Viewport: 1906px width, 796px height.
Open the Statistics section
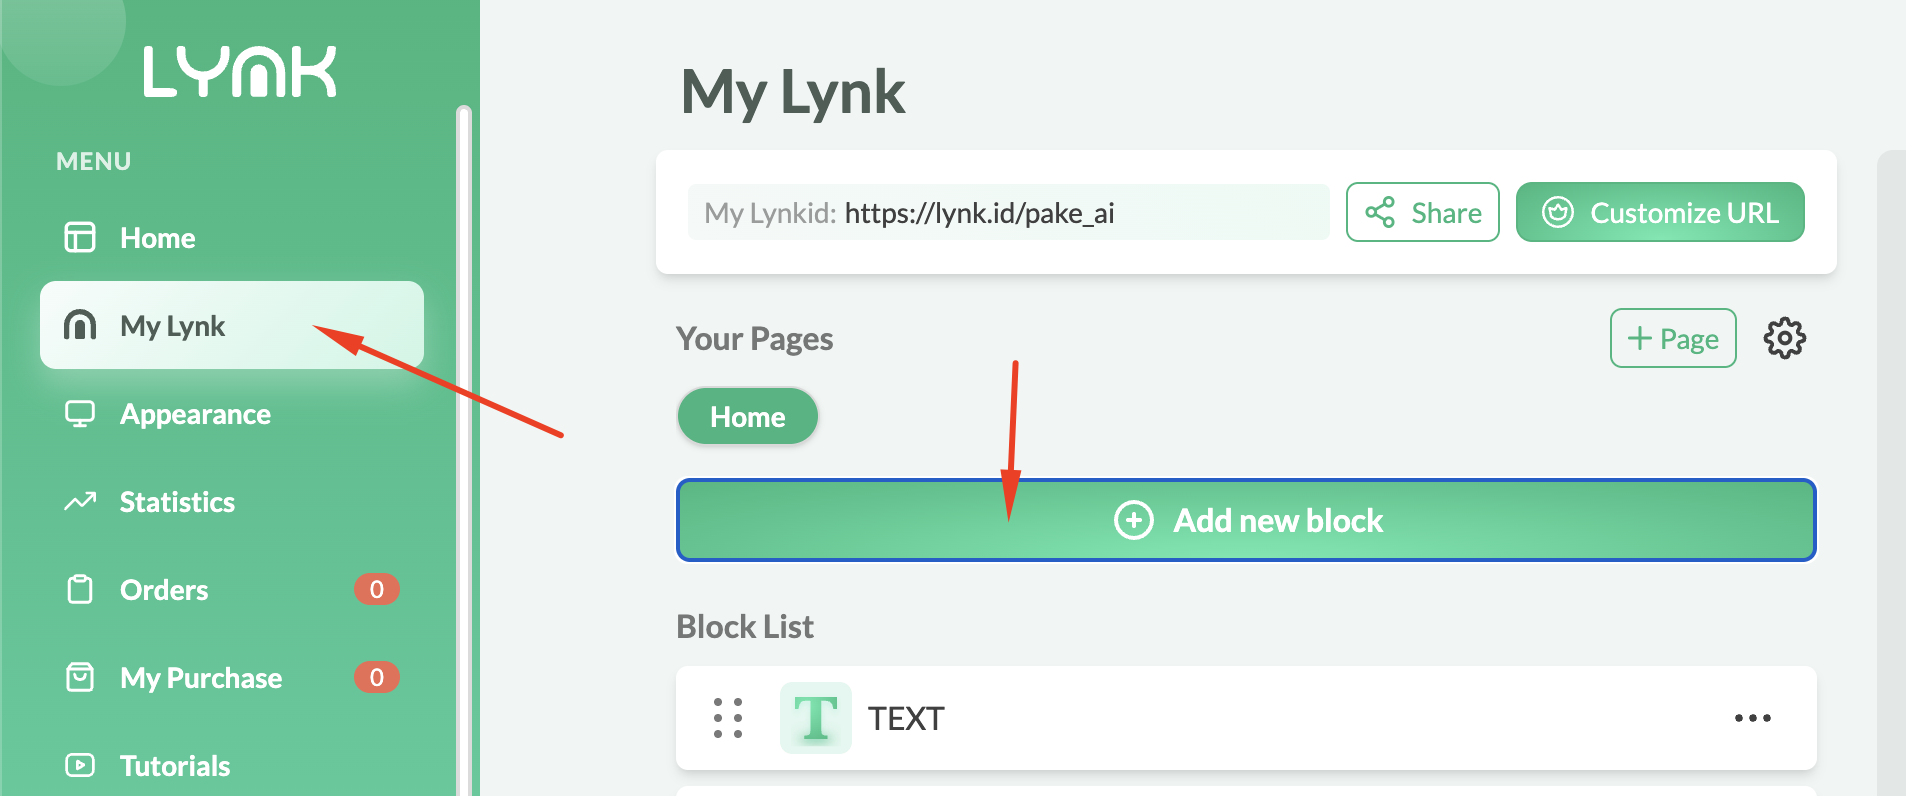pyautogui.click(x=177, y=502)
